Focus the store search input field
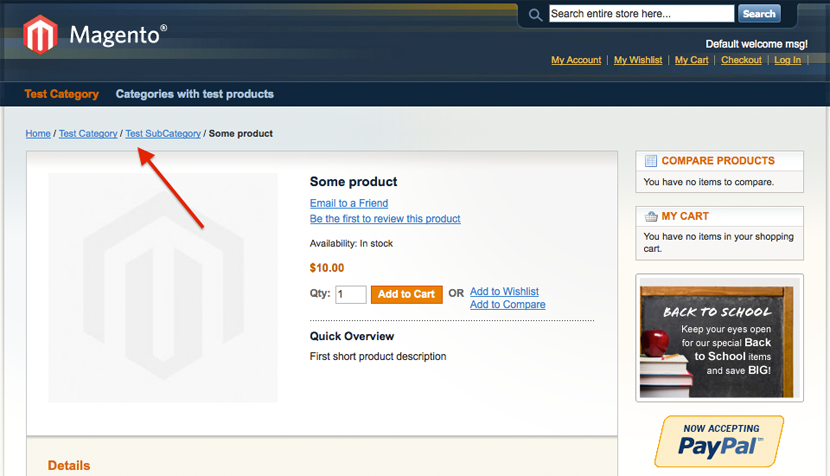The width and height of the screenshot is (830, 476). click(x=641, y=14)
